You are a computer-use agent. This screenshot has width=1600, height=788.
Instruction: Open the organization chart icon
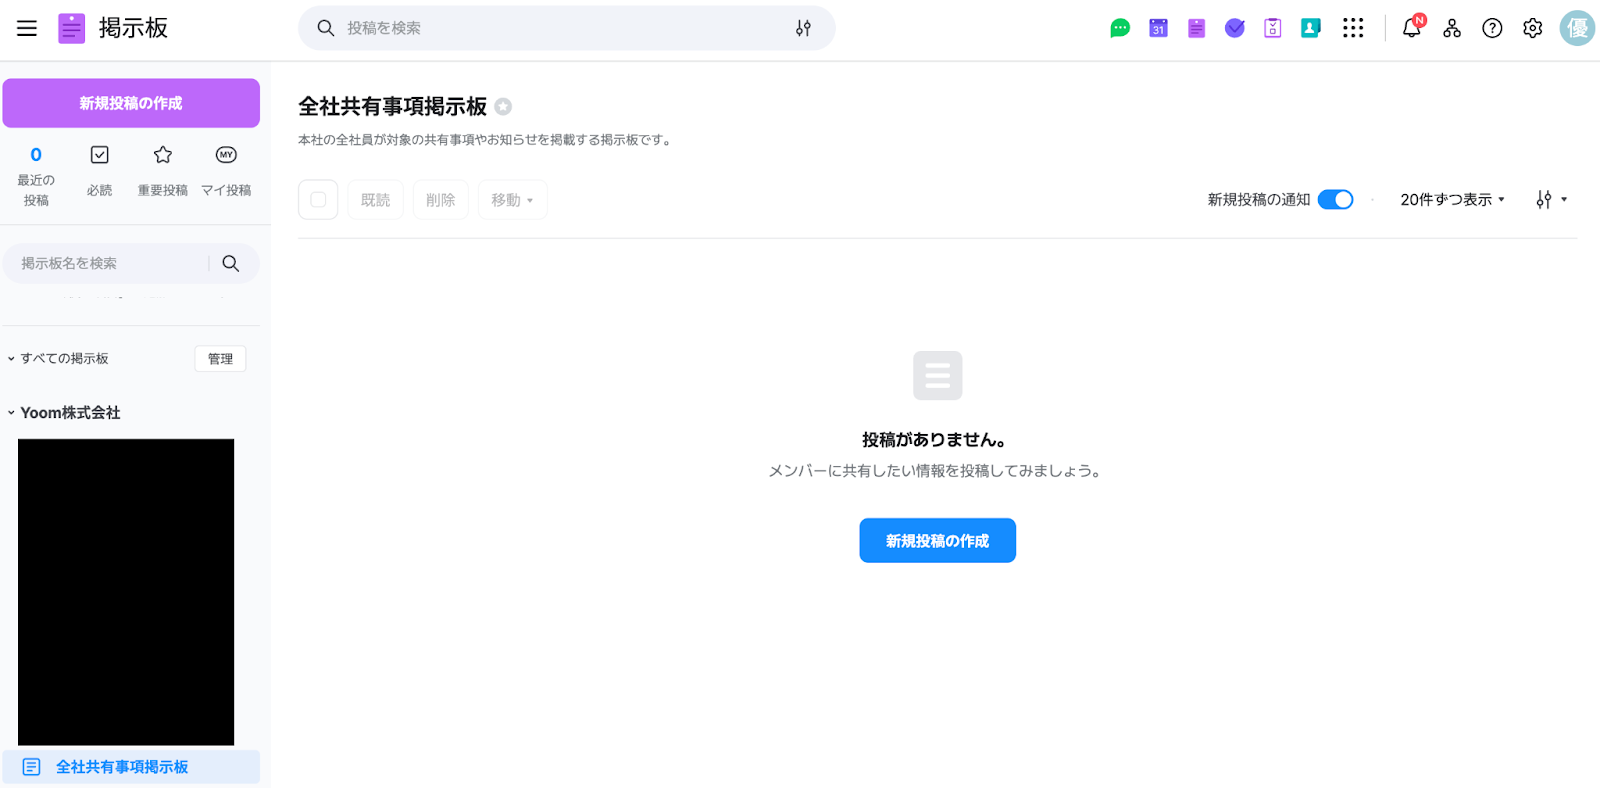[1452, 28]
